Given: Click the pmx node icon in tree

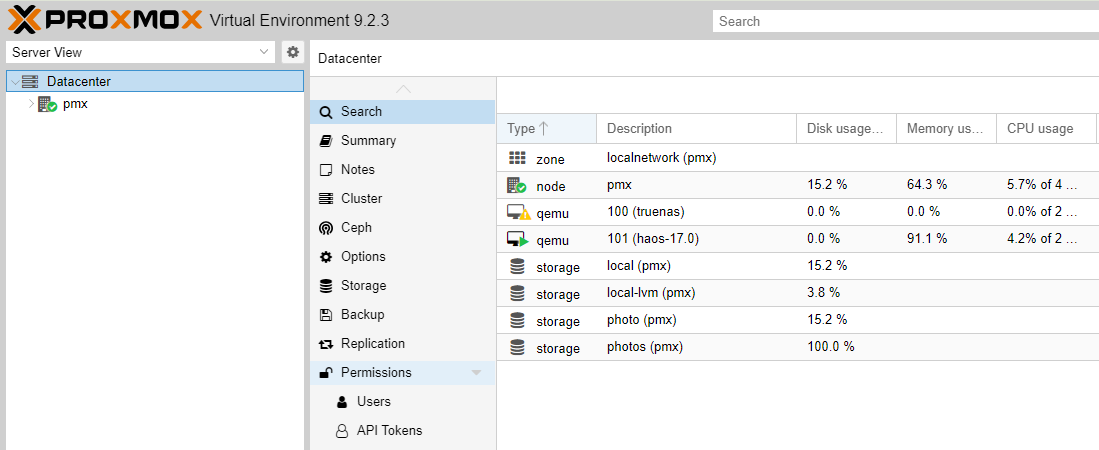Looking at the screenshot, I should pyautogui.click(x=47, y=104).
